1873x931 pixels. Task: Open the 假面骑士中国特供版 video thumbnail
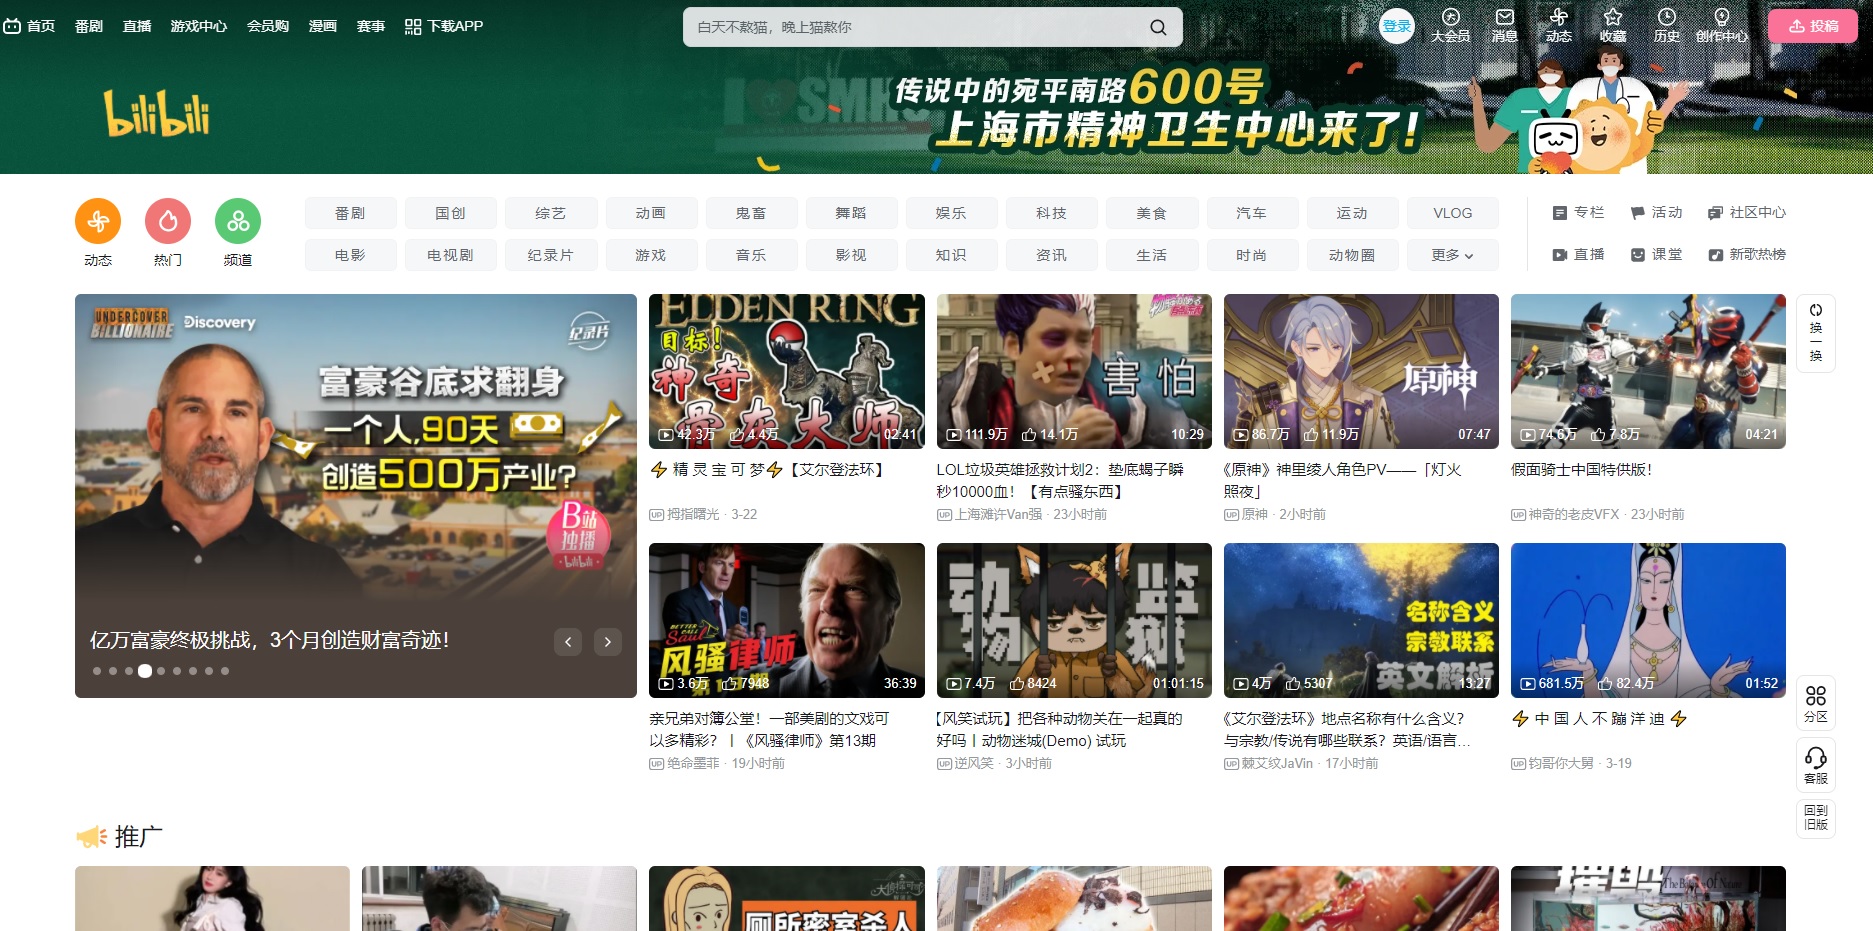click(x=1648, y=371)
